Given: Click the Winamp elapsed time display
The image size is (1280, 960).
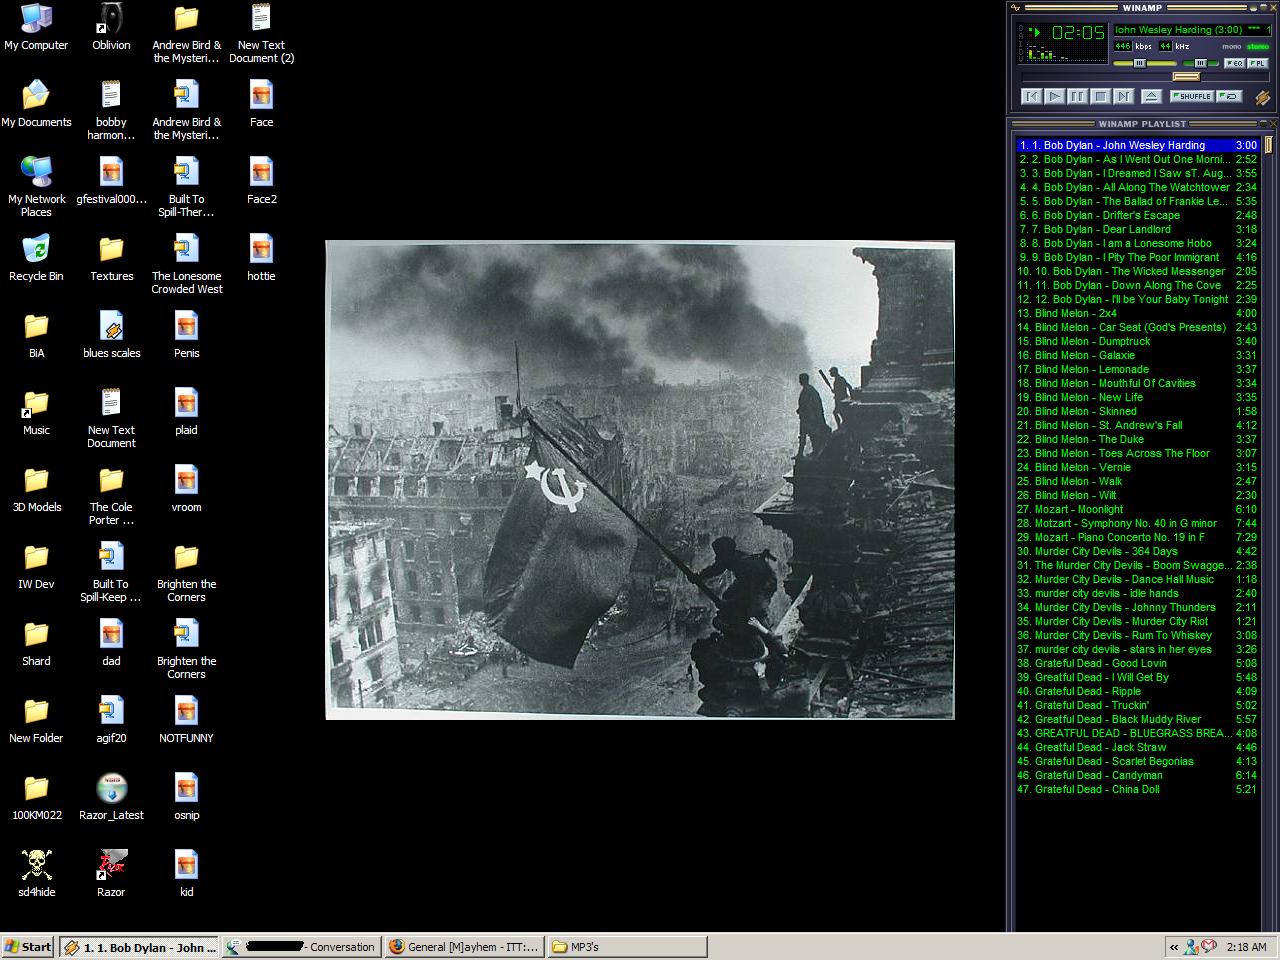Looking at the screenshot, I should (x=1078, y=33).
